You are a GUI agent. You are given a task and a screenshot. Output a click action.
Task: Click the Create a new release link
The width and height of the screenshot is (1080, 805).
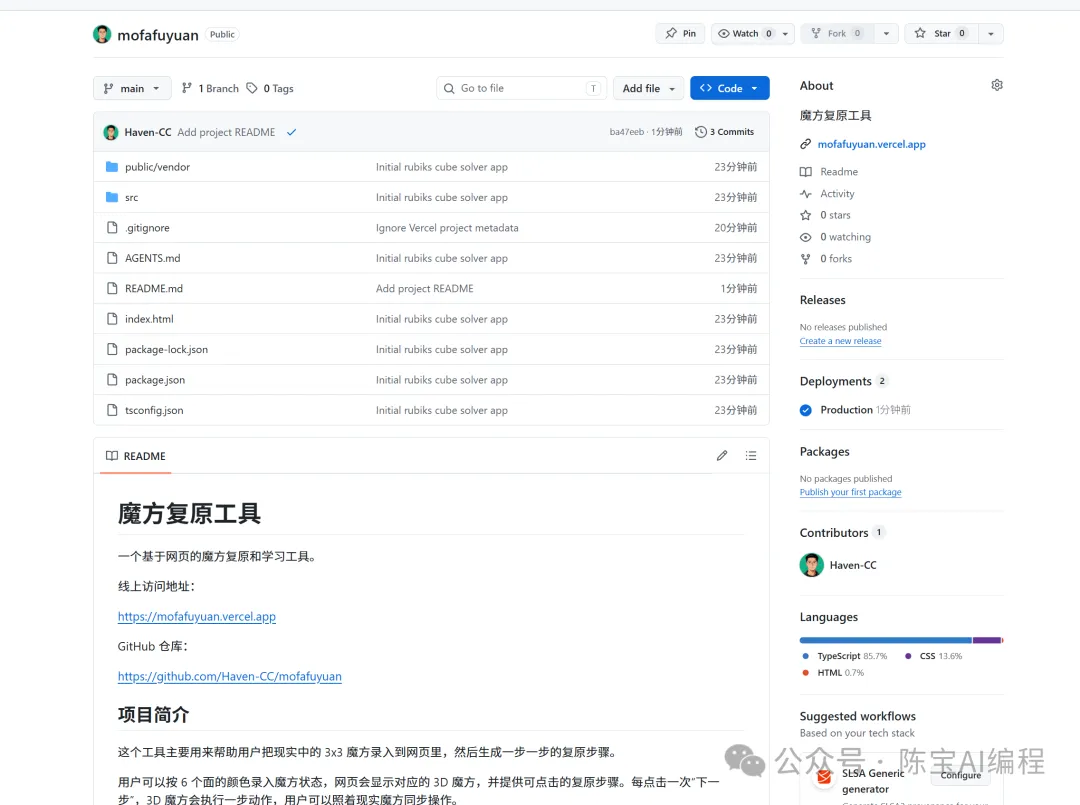pyautogui.click(x=840, y=341)
